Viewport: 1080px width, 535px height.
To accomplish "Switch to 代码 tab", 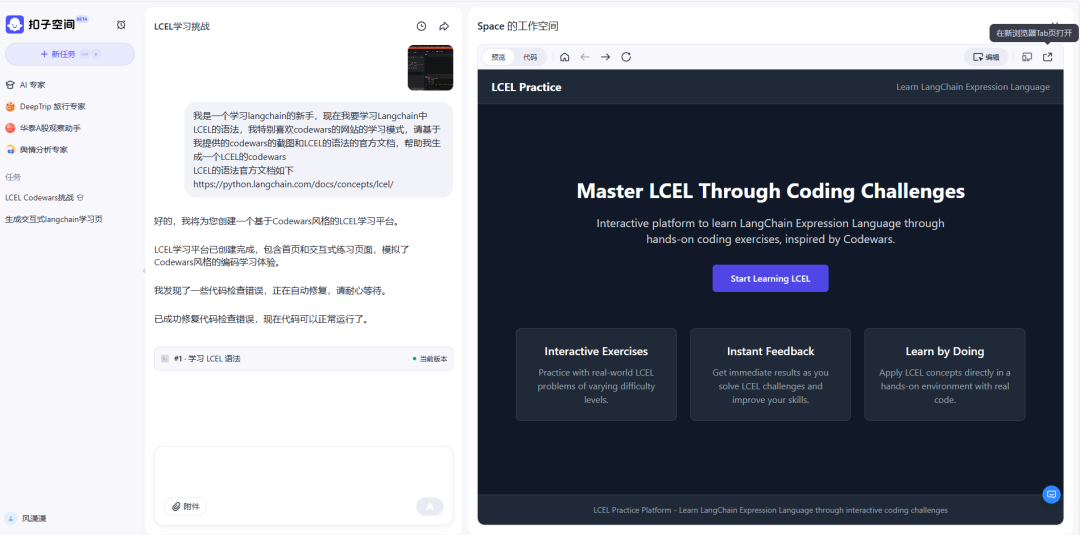I will coord(530,57).
